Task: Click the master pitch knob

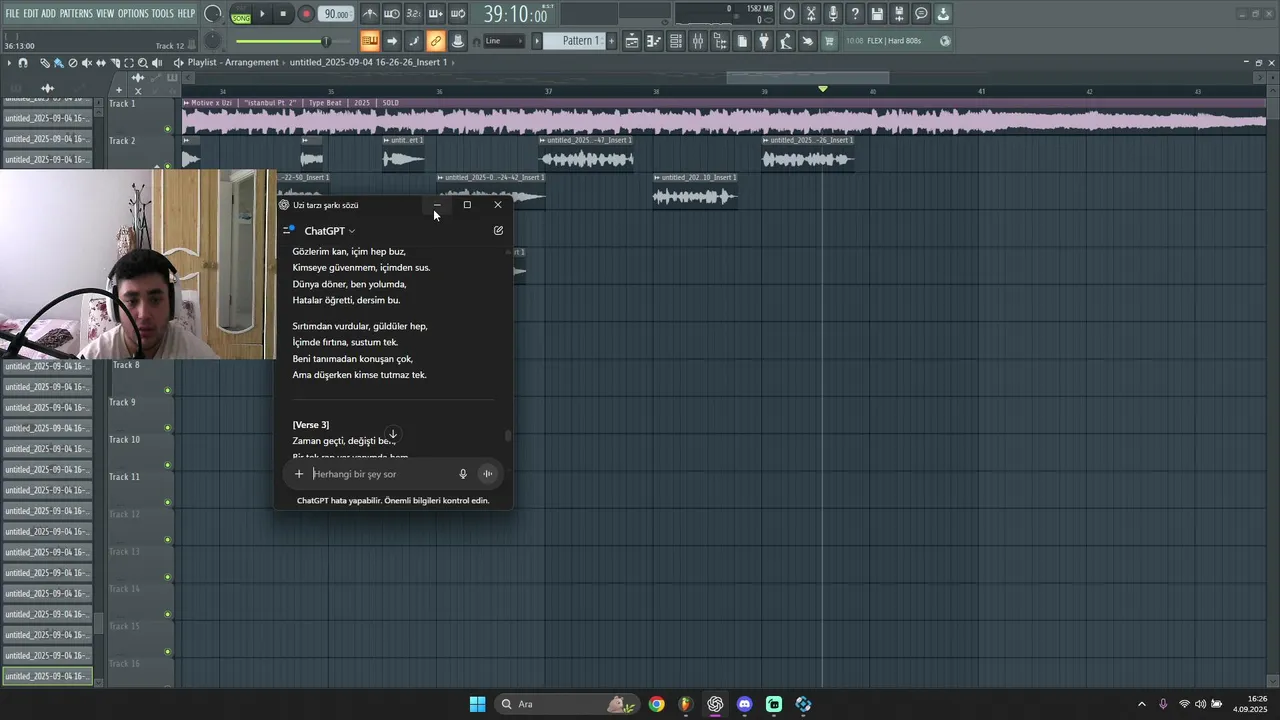Action: pos(212,41)
